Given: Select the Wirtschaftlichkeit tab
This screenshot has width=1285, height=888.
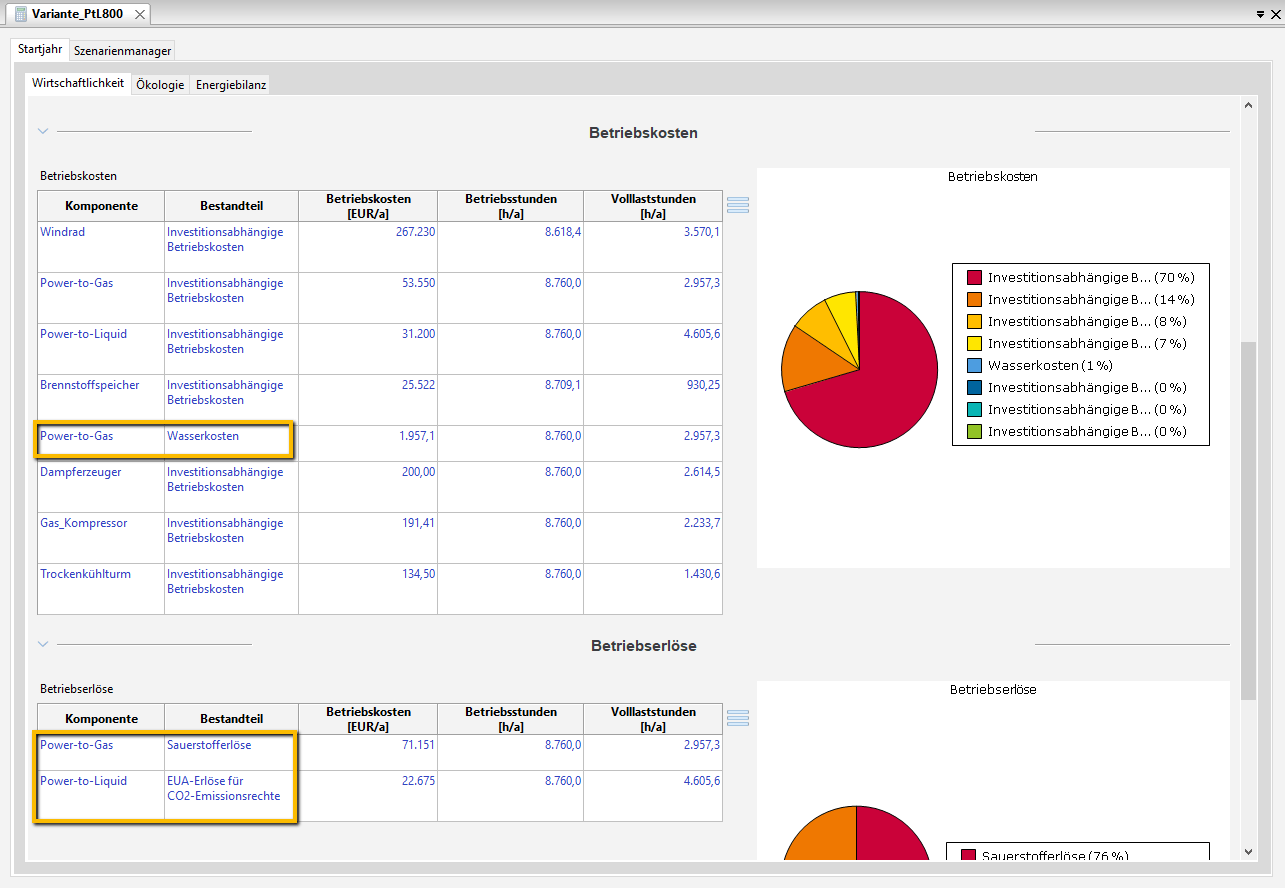Looking at the screenshot, I should 78,83.
